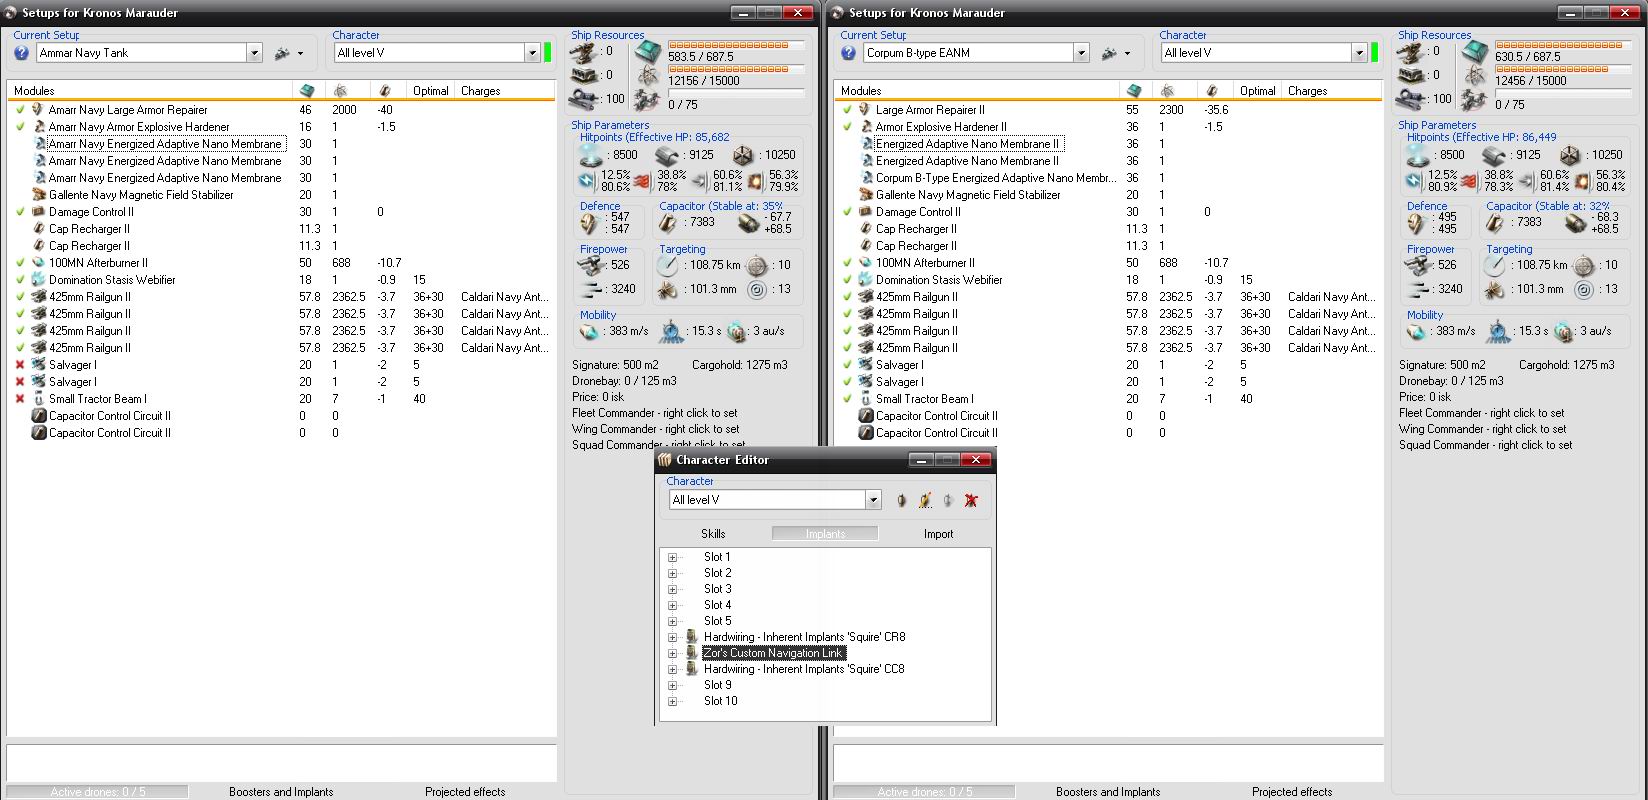
Task: Click the EM resistance icon in left window
Action: pos(588,181)
